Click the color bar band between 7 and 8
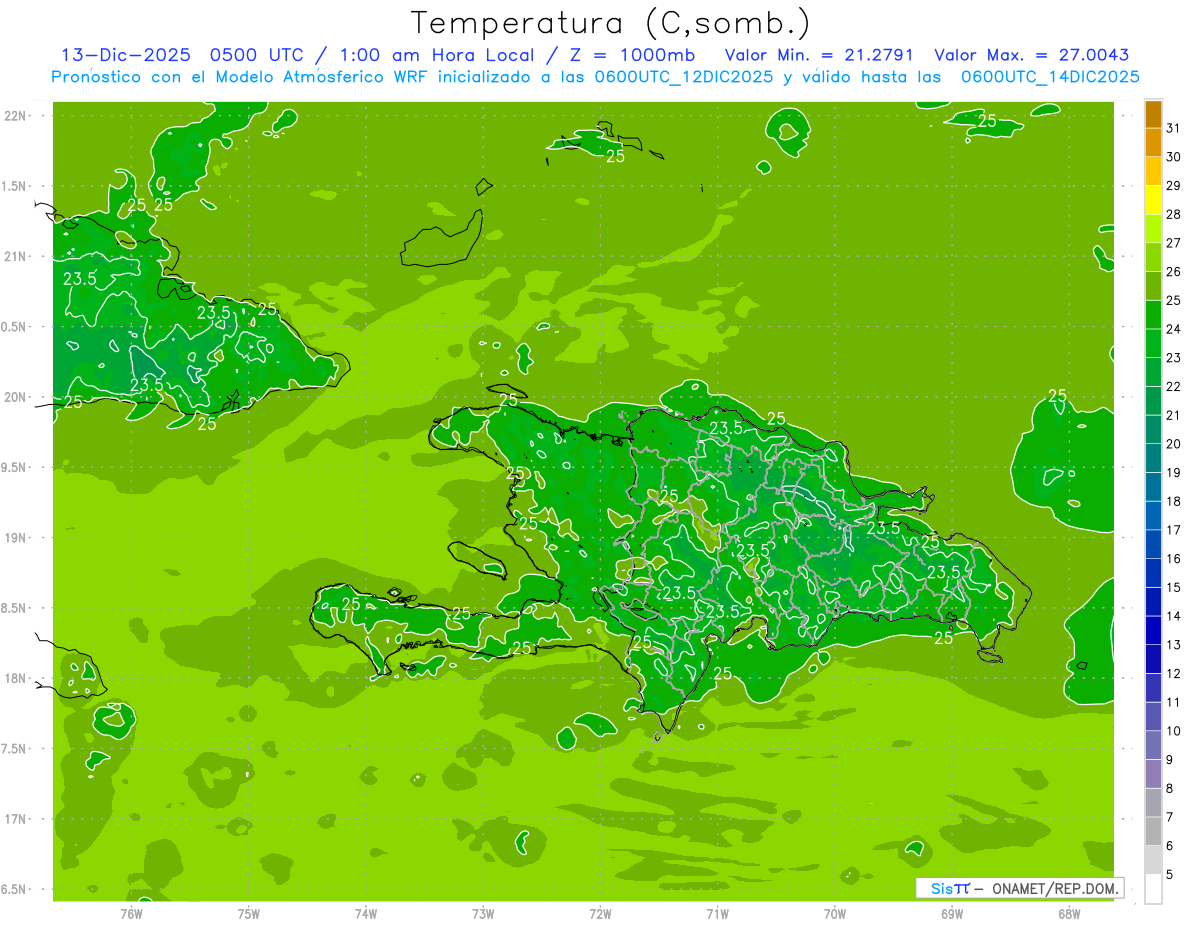1200x927 pixels. tap(1153, 803)
